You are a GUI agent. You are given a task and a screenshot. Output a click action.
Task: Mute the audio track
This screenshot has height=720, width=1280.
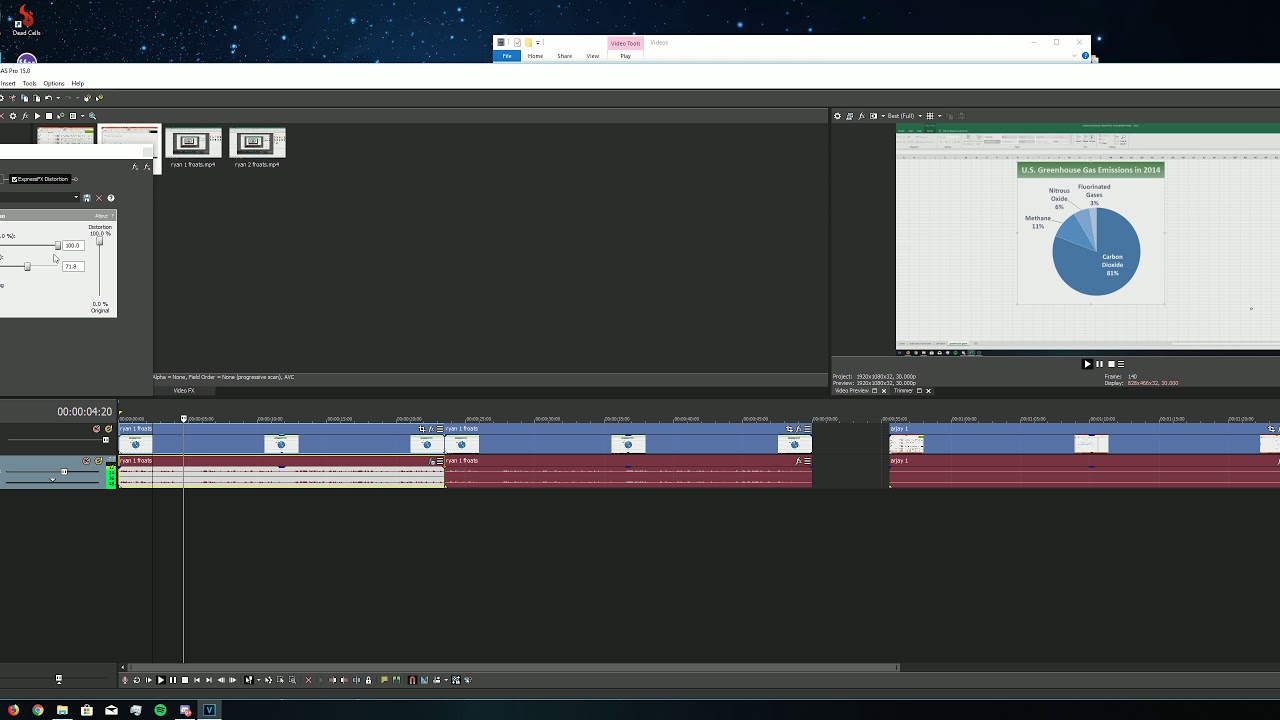86,461
